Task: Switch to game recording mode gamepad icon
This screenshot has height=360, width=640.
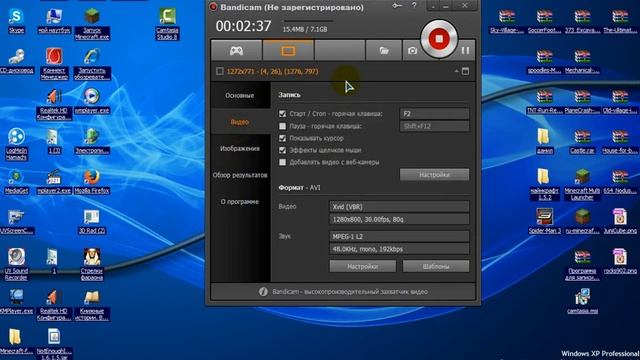Action: [236, 51]
